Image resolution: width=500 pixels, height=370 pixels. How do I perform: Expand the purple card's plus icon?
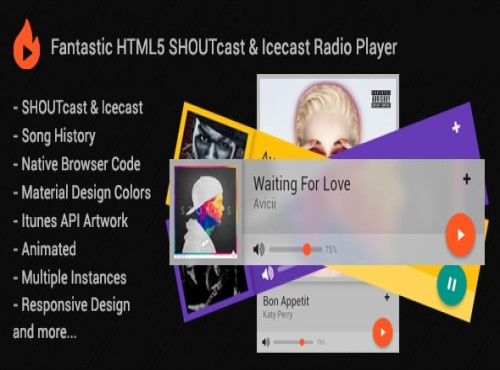click(x=456, y=127)
